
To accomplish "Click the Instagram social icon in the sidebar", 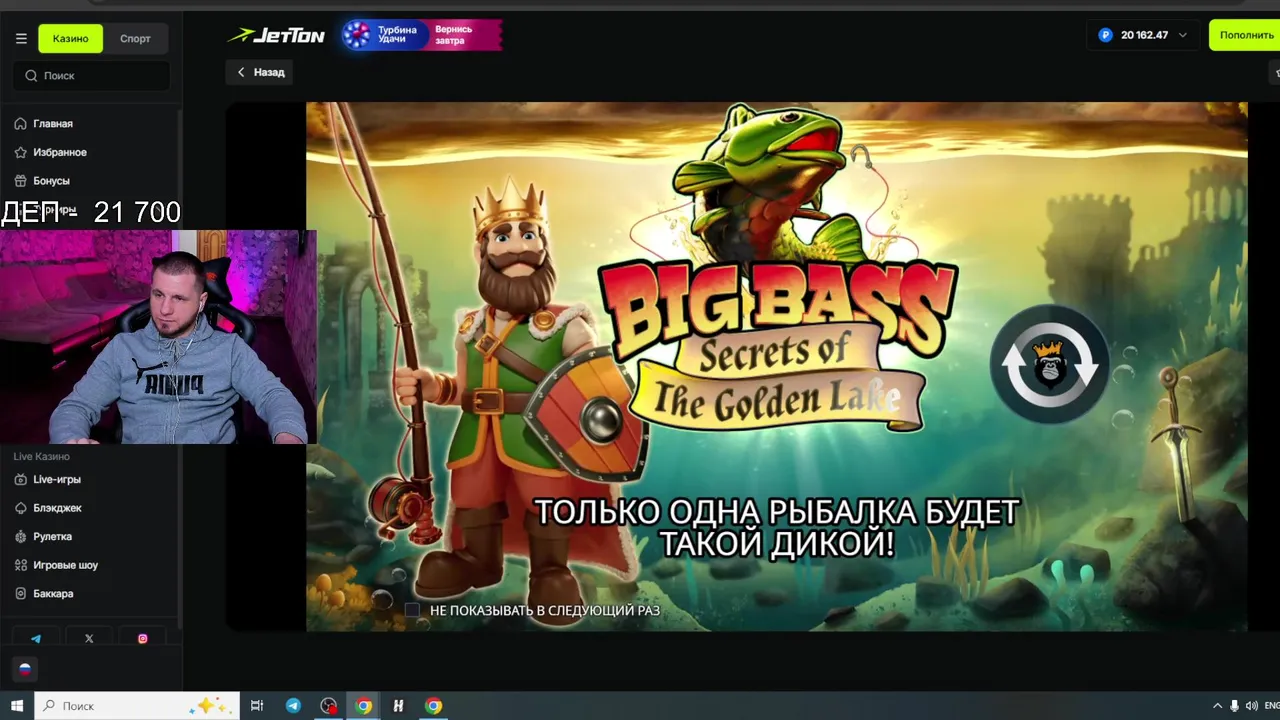I will (143, 639).
